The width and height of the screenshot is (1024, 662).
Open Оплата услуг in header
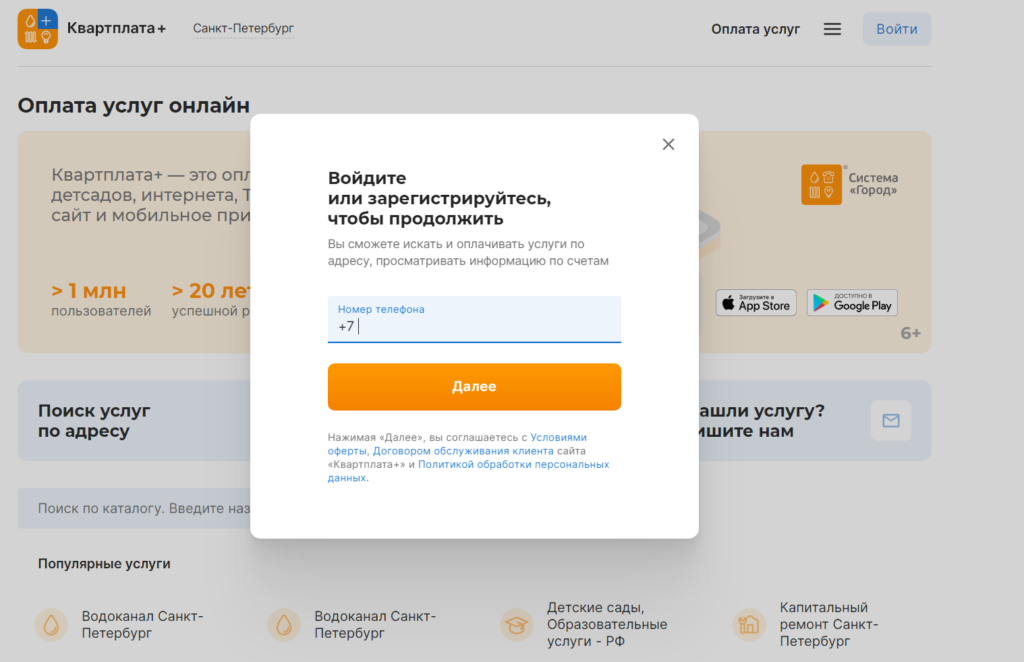coord(756,29)
